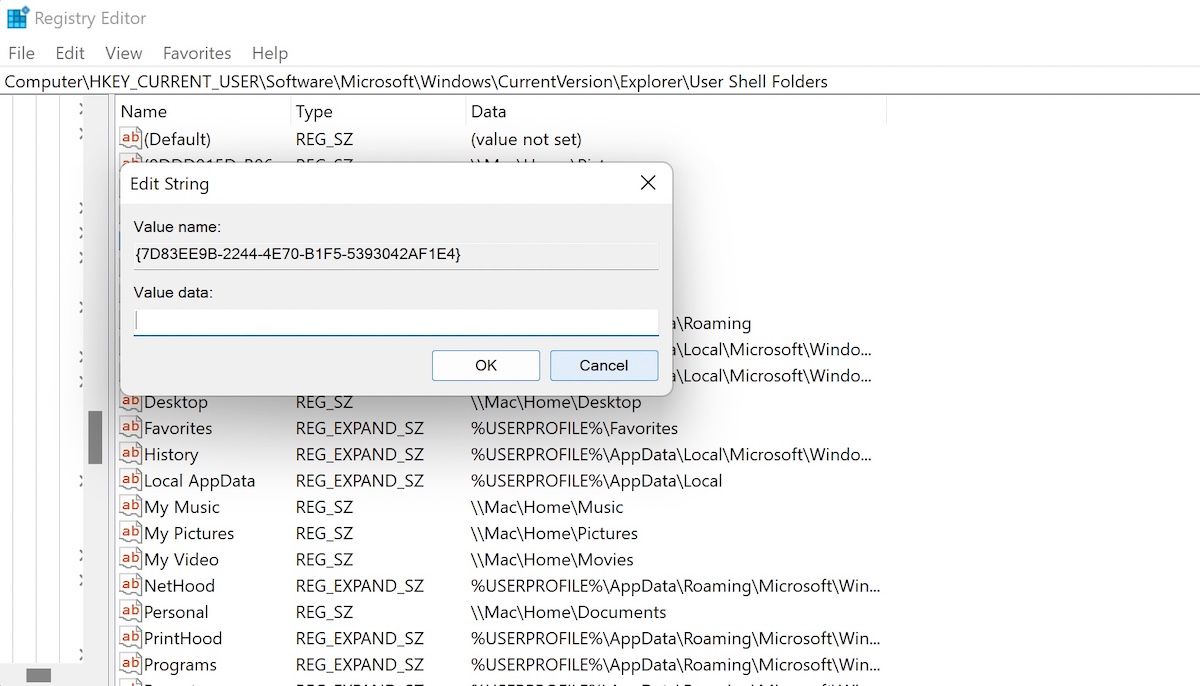Select the PrintHood value icon
Screen dimensions: 1200x686
coord(130,638)
